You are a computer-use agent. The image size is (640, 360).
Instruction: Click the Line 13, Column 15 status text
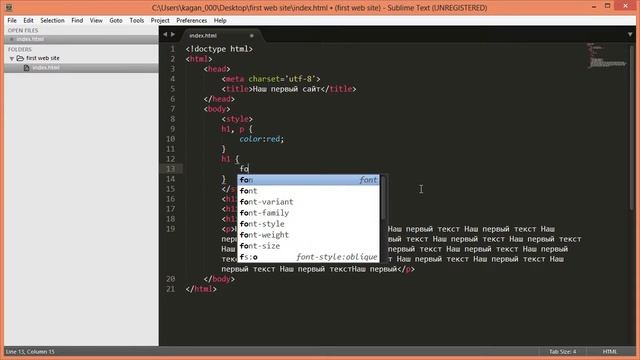[x=30, y=351]
